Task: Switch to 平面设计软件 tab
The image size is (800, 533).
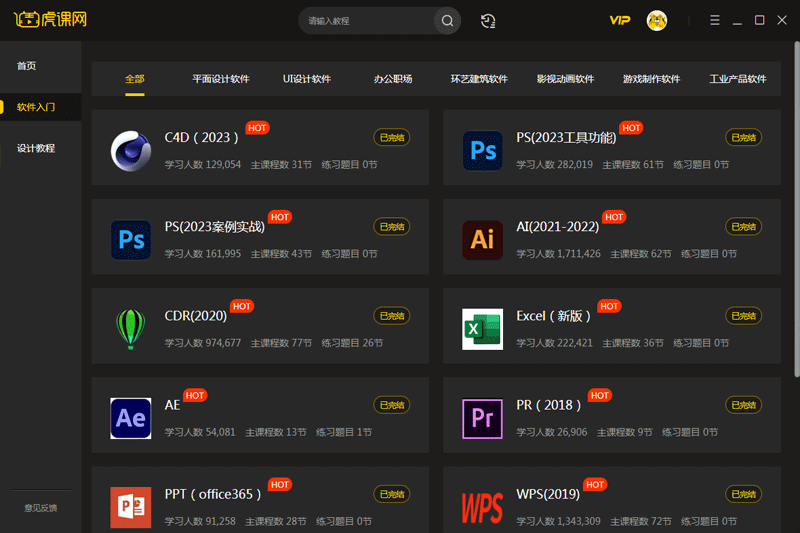Action: click(x=220, y=79)
